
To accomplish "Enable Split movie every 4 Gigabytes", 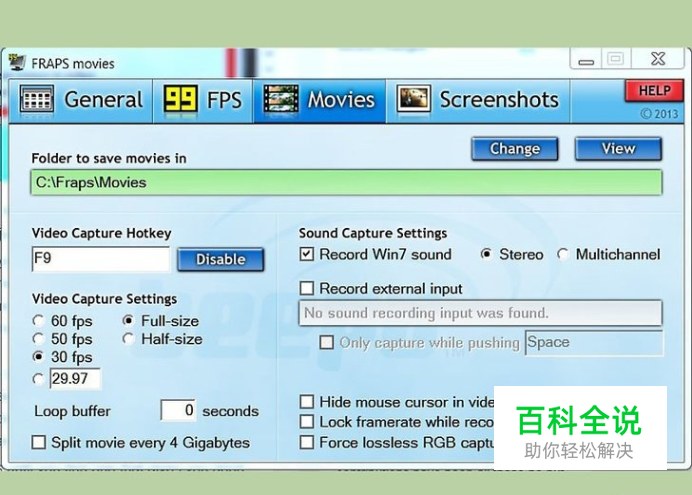I will [x=39, y=442].
